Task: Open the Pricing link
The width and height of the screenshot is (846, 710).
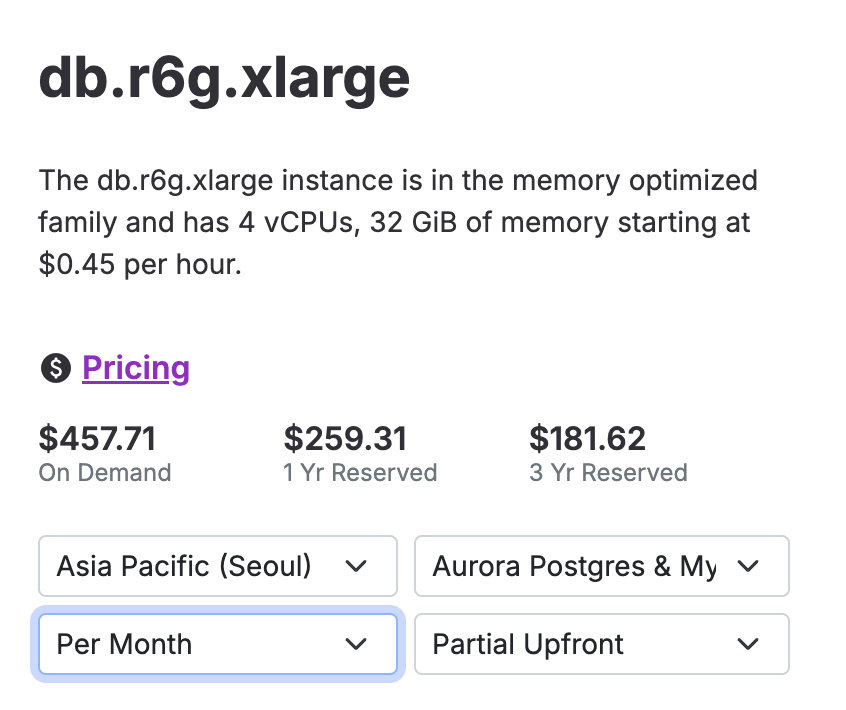Action: (x=136, y=369)
